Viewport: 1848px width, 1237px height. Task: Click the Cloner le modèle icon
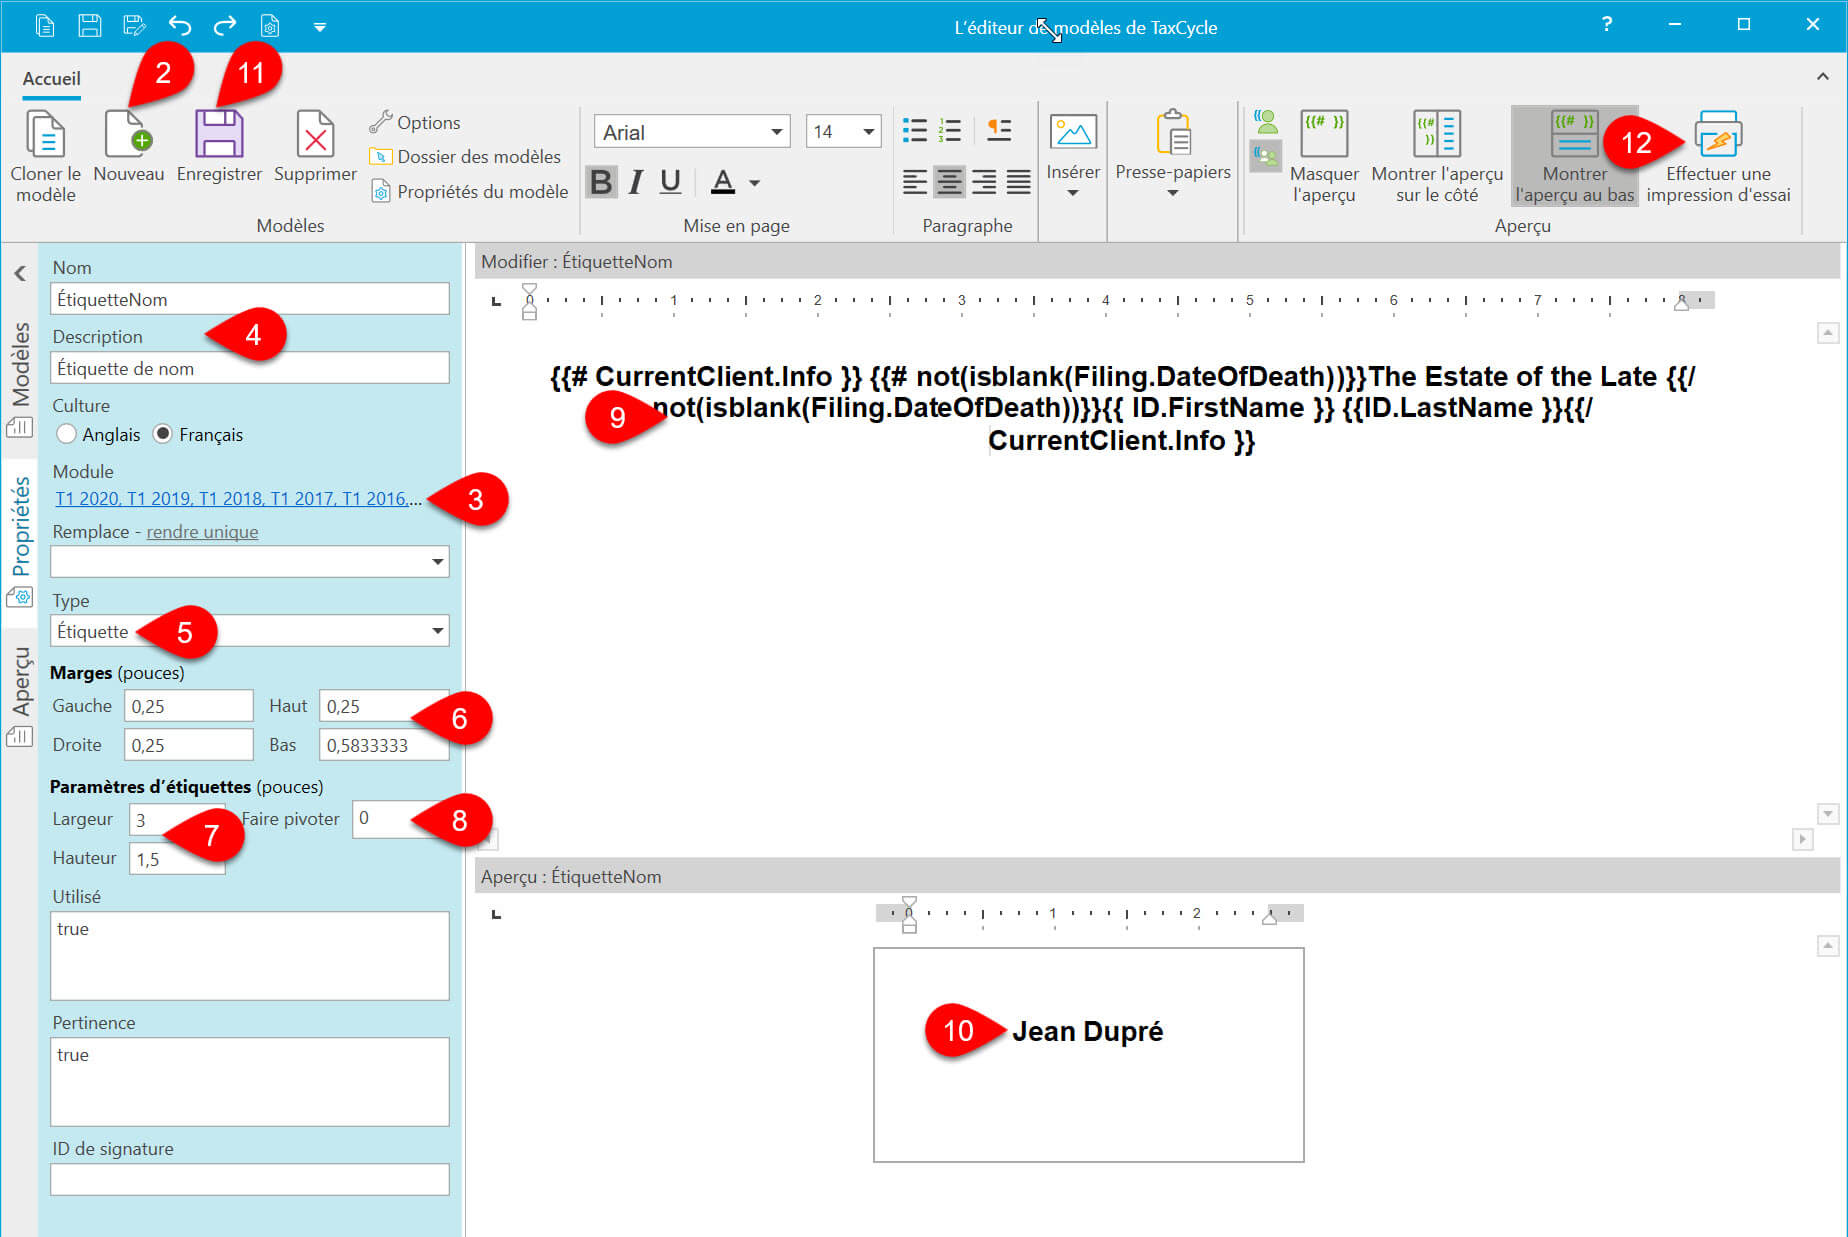(45, 134)
